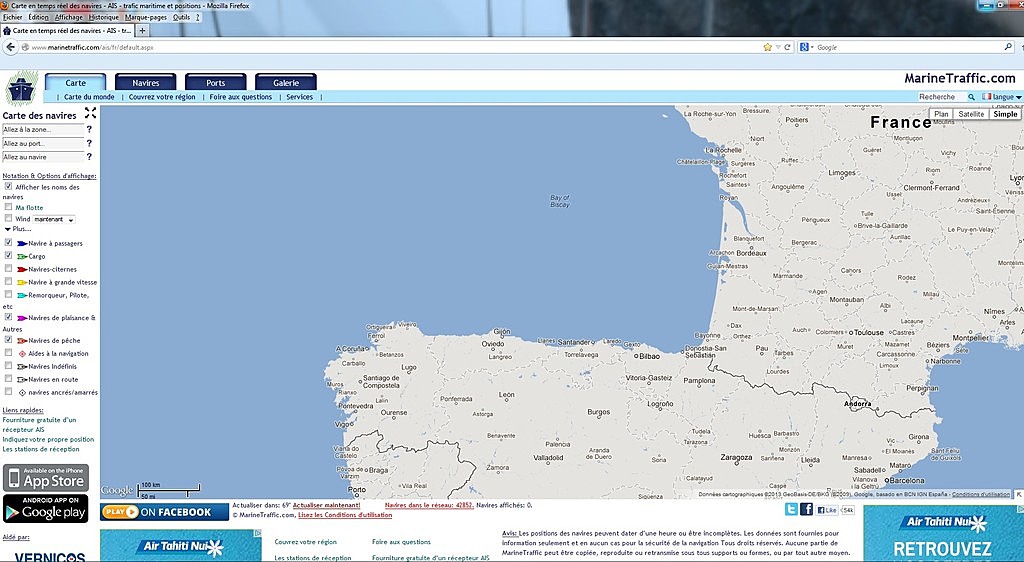This screenshot has height=562, width=1024.
Task: Click the navigation aids diamond icon
Action: click(x=22, y=353)
